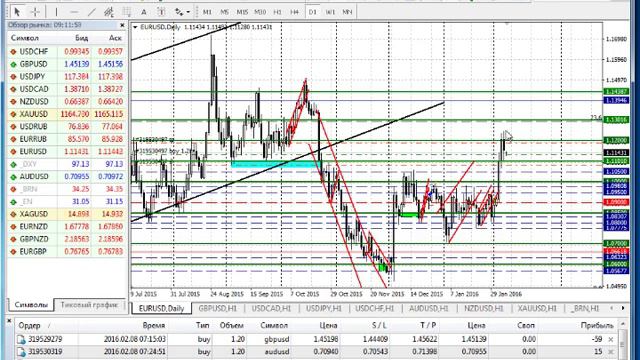640x360 pixels.
Task: Switch chart to M5 timeframe
Action: click(224, 12)
